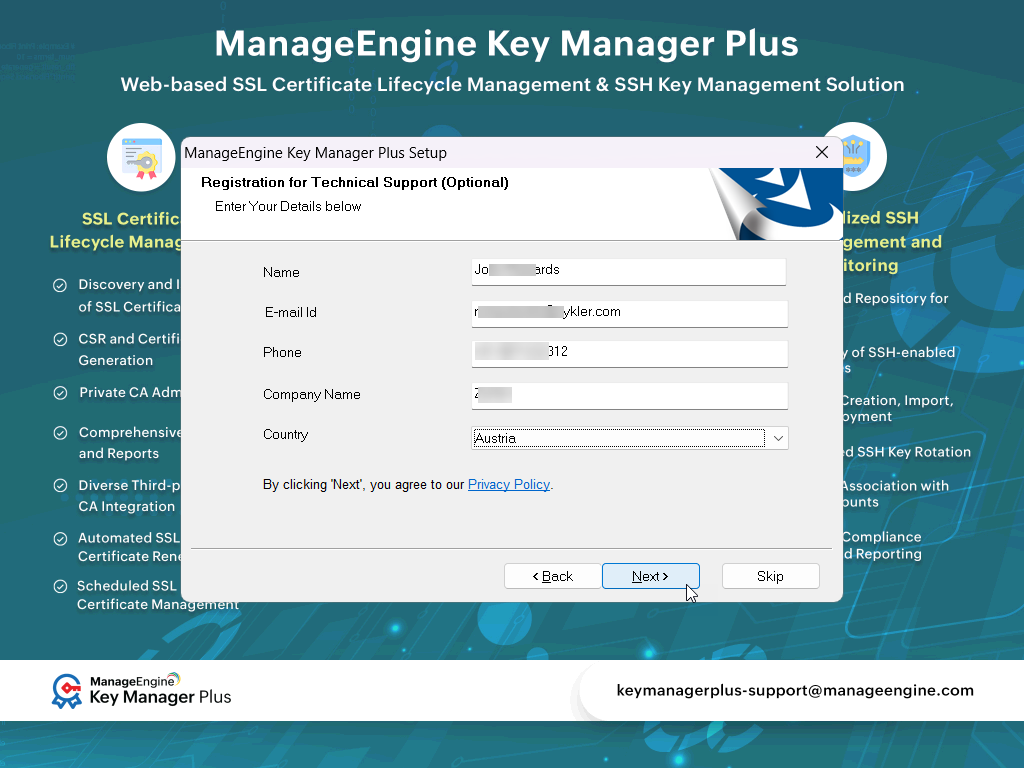This screenshot has height=768, width=1024.
Task: Skip the registration step
Action: 771,576
